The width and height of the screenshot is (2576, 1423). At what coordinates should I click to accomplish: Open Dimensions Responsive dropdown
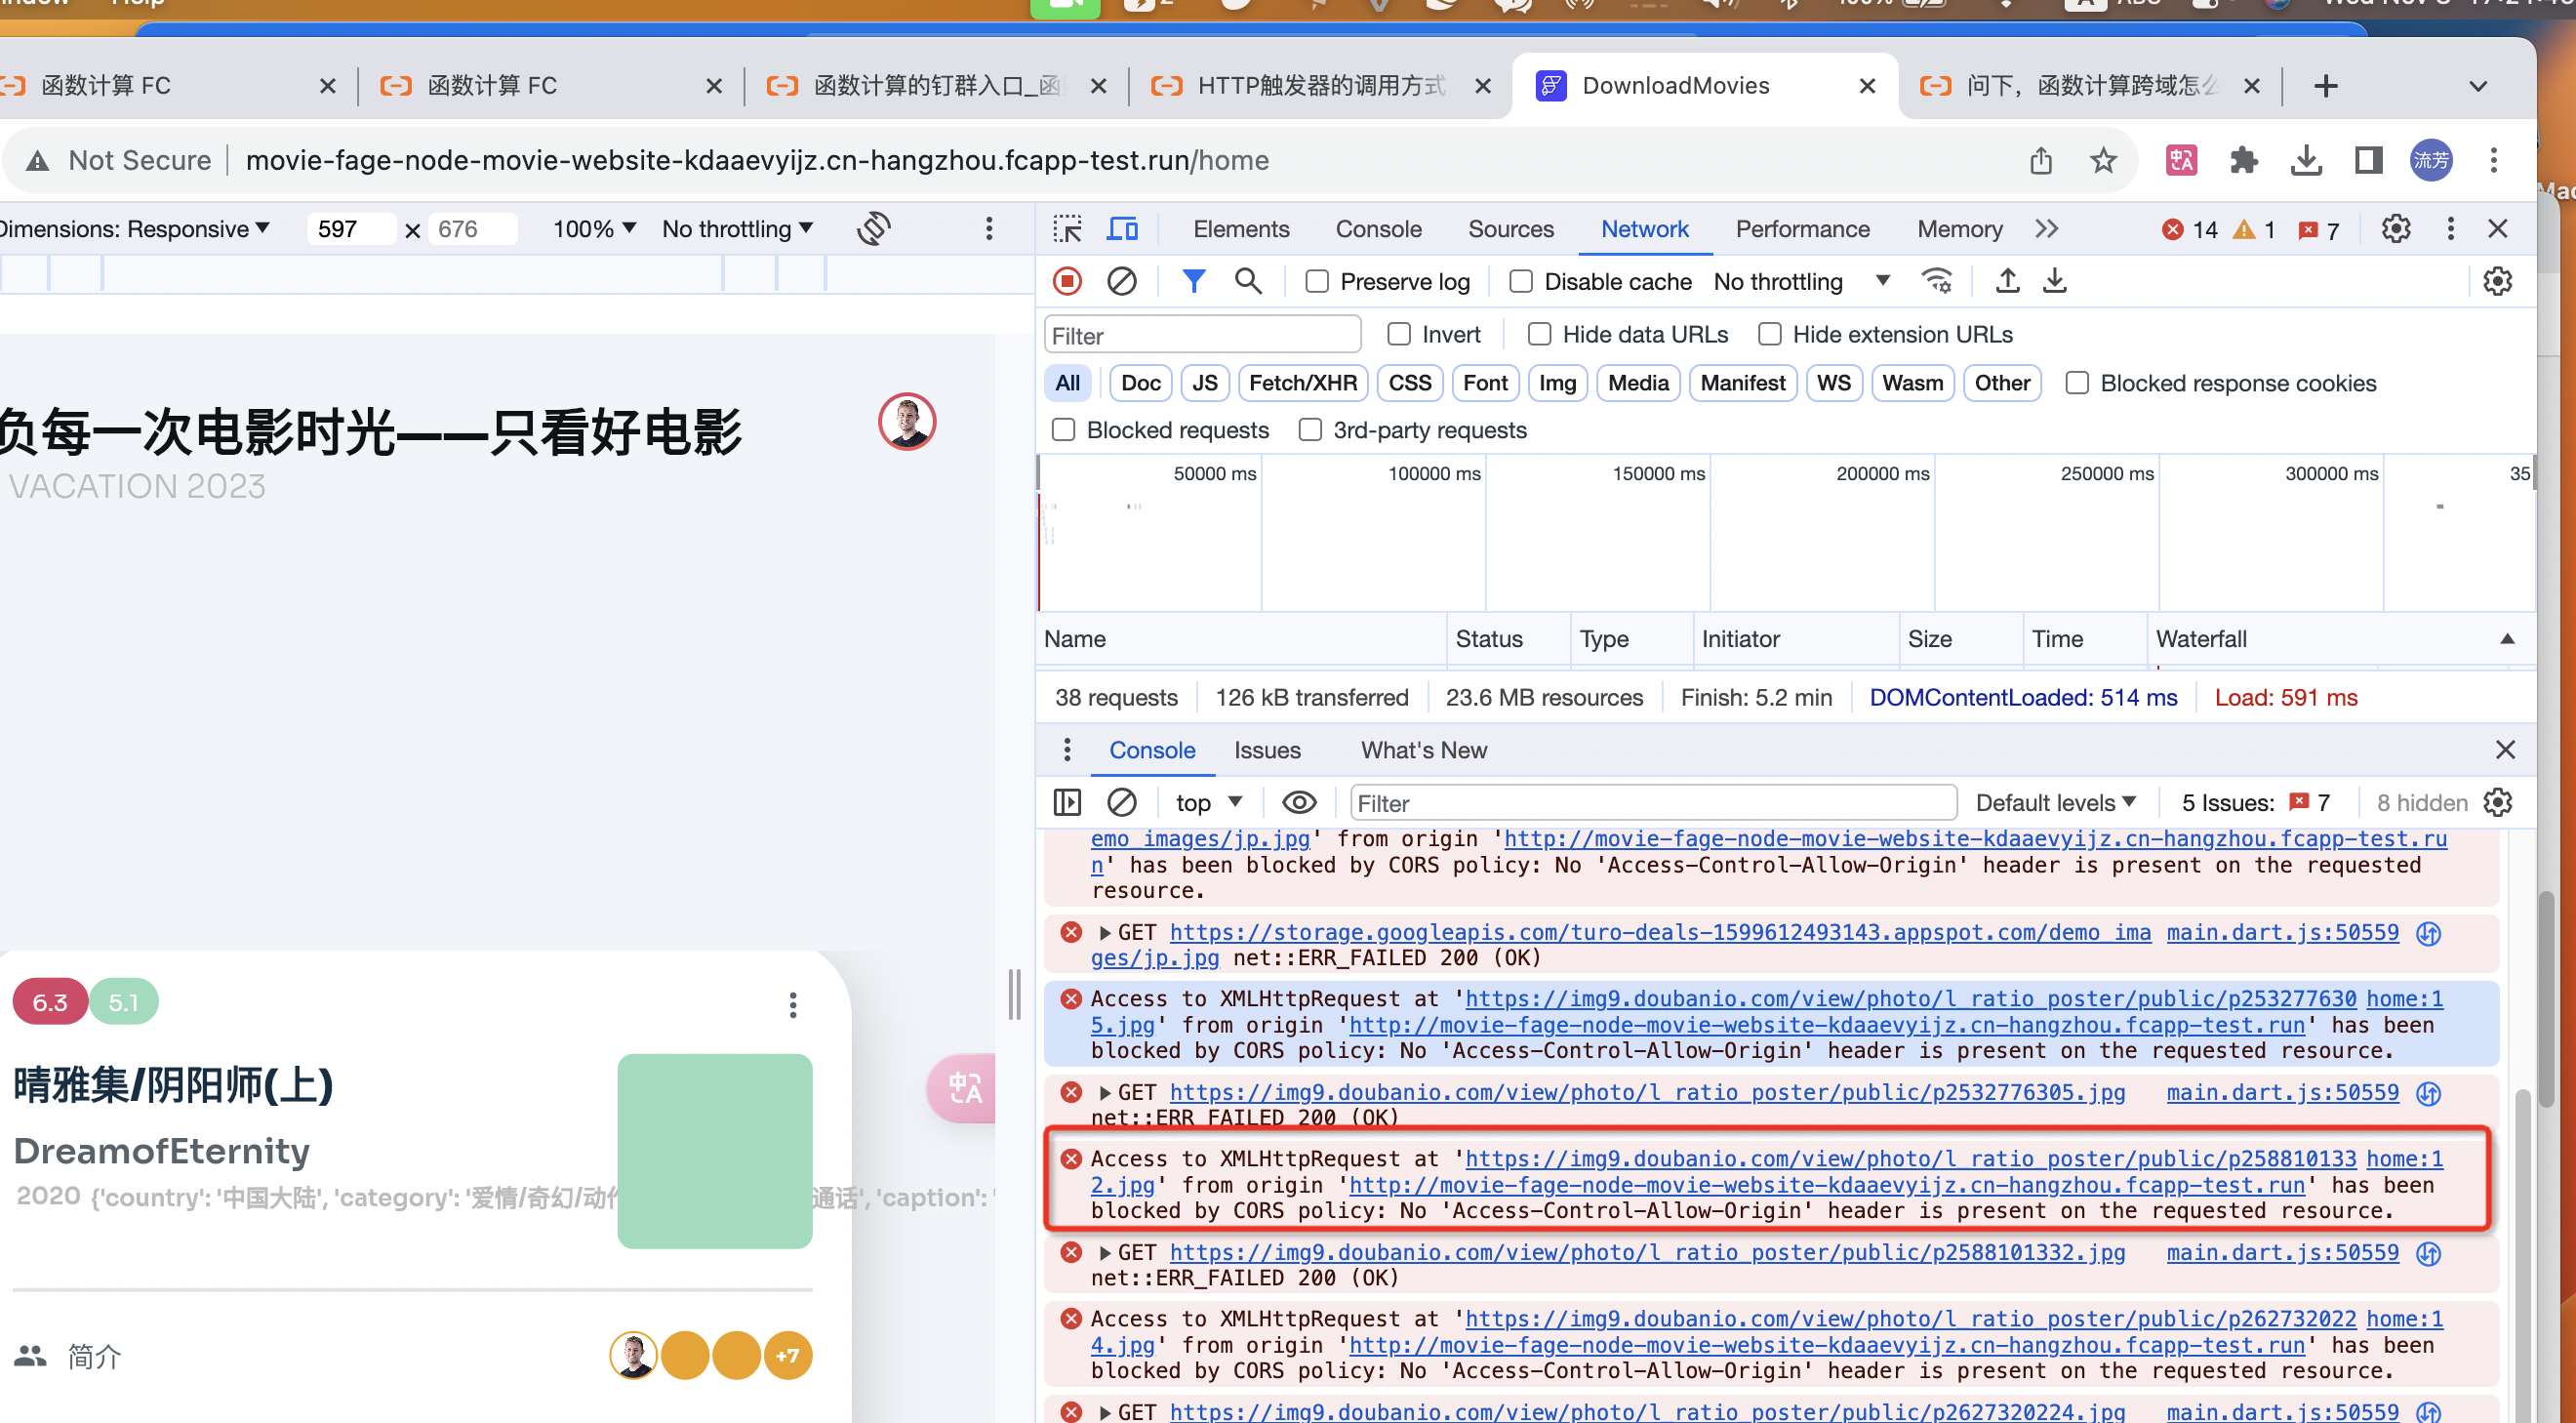(x=134, y=229)
